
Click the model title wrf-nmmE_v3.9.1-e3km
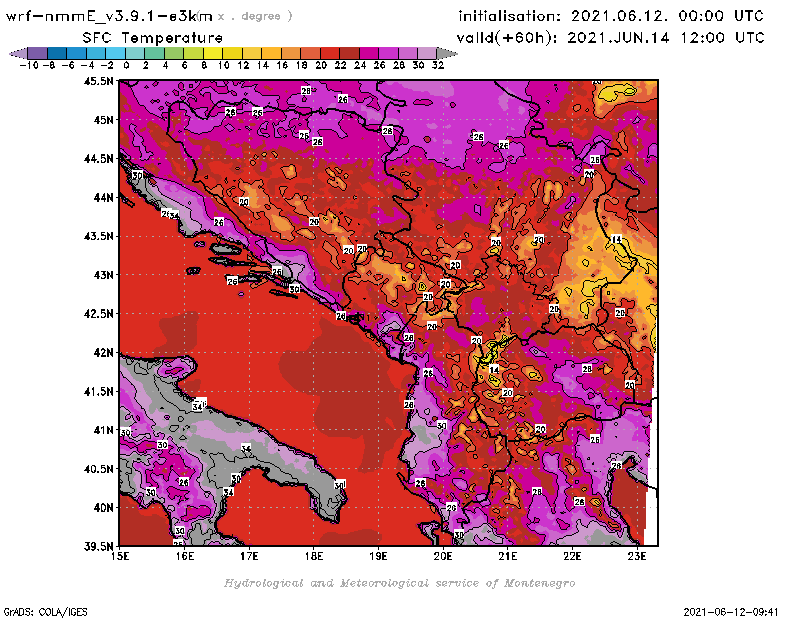point(109,16)
